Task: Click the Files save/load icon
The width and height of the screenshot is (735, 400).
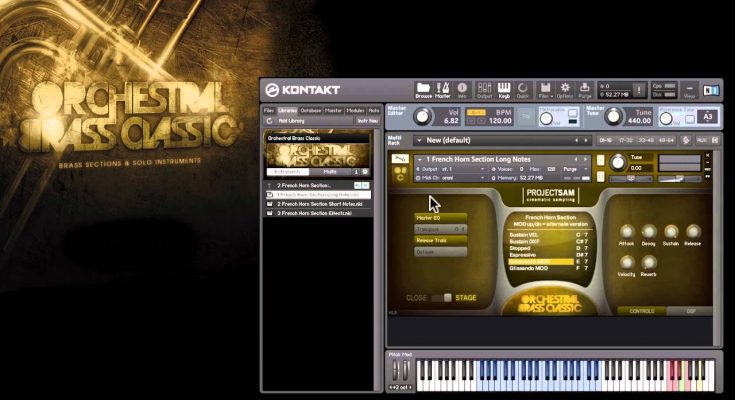Action: [546, 90]
